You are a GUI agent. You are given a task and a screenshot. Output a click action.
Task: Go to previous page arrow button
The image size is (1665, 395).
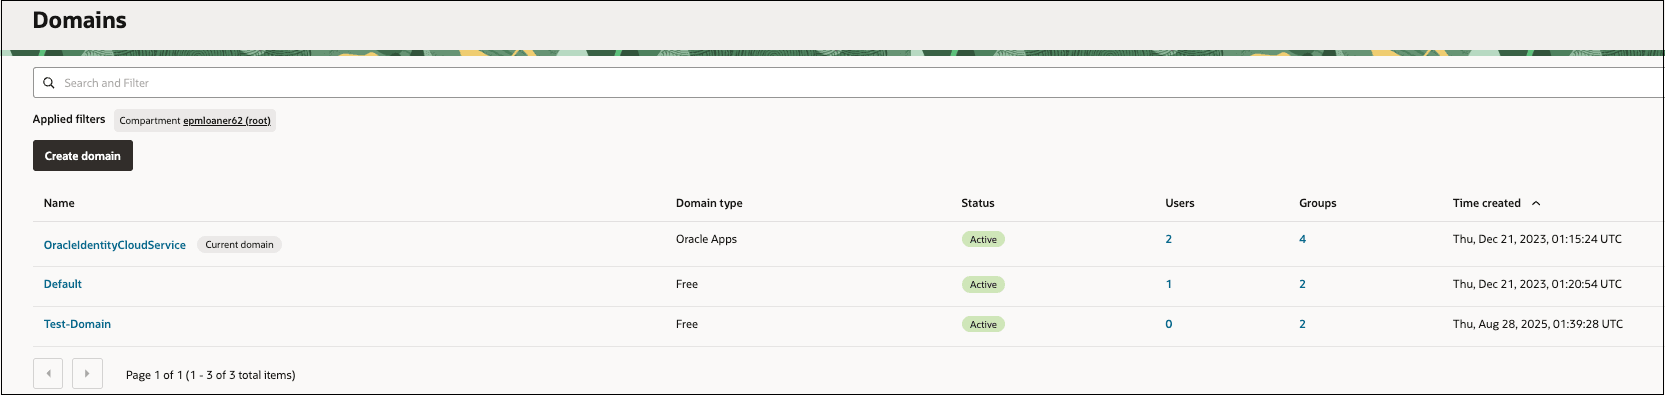point(48,374)
